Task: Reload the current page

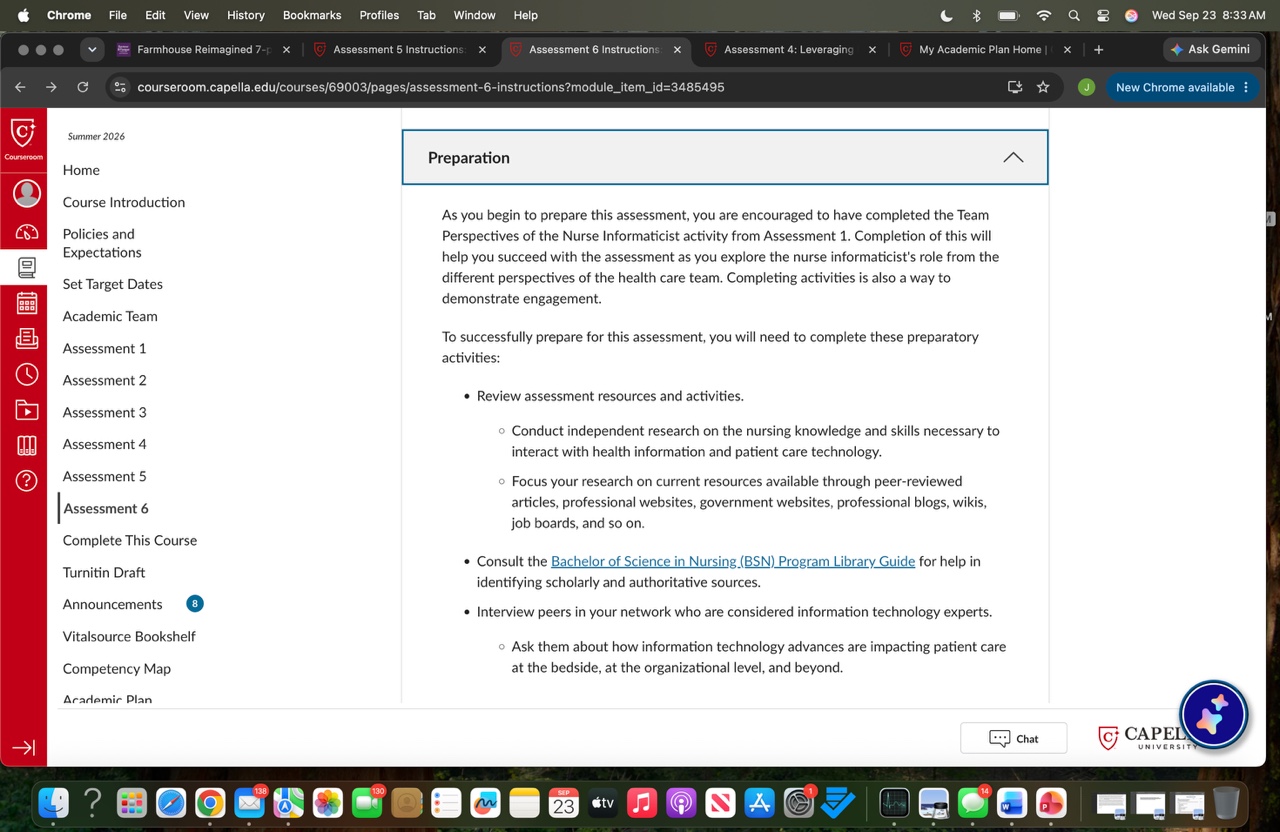Action: pyautogui.click(x=83, y=87)
